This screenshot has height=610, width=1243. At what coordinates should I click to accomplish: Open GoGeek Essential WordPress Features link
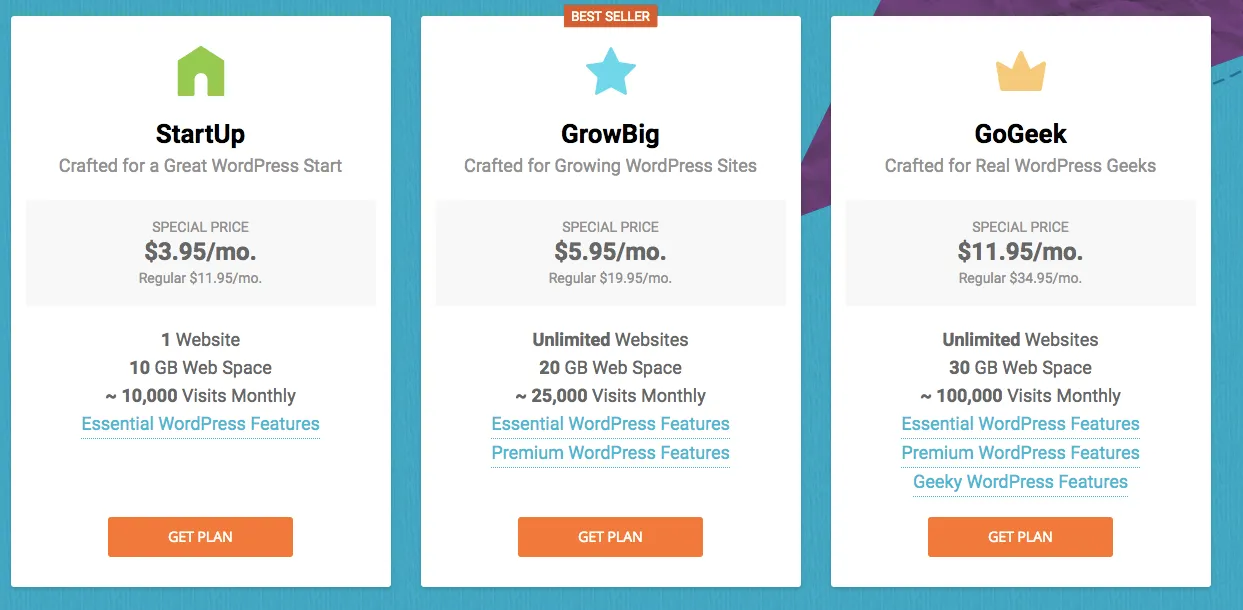1020,424
